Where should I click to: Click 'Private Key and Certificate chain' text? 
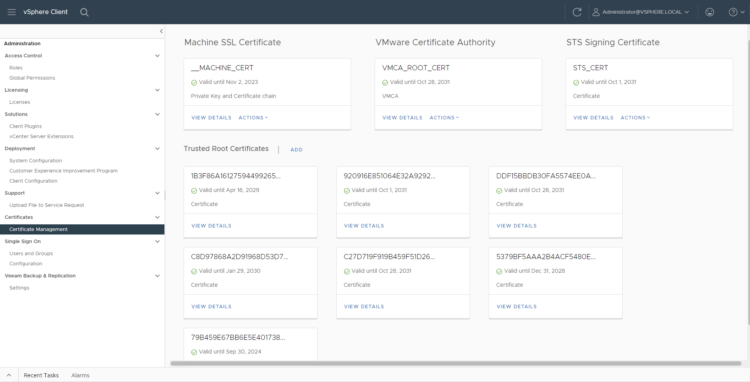(x=233, y=96)
